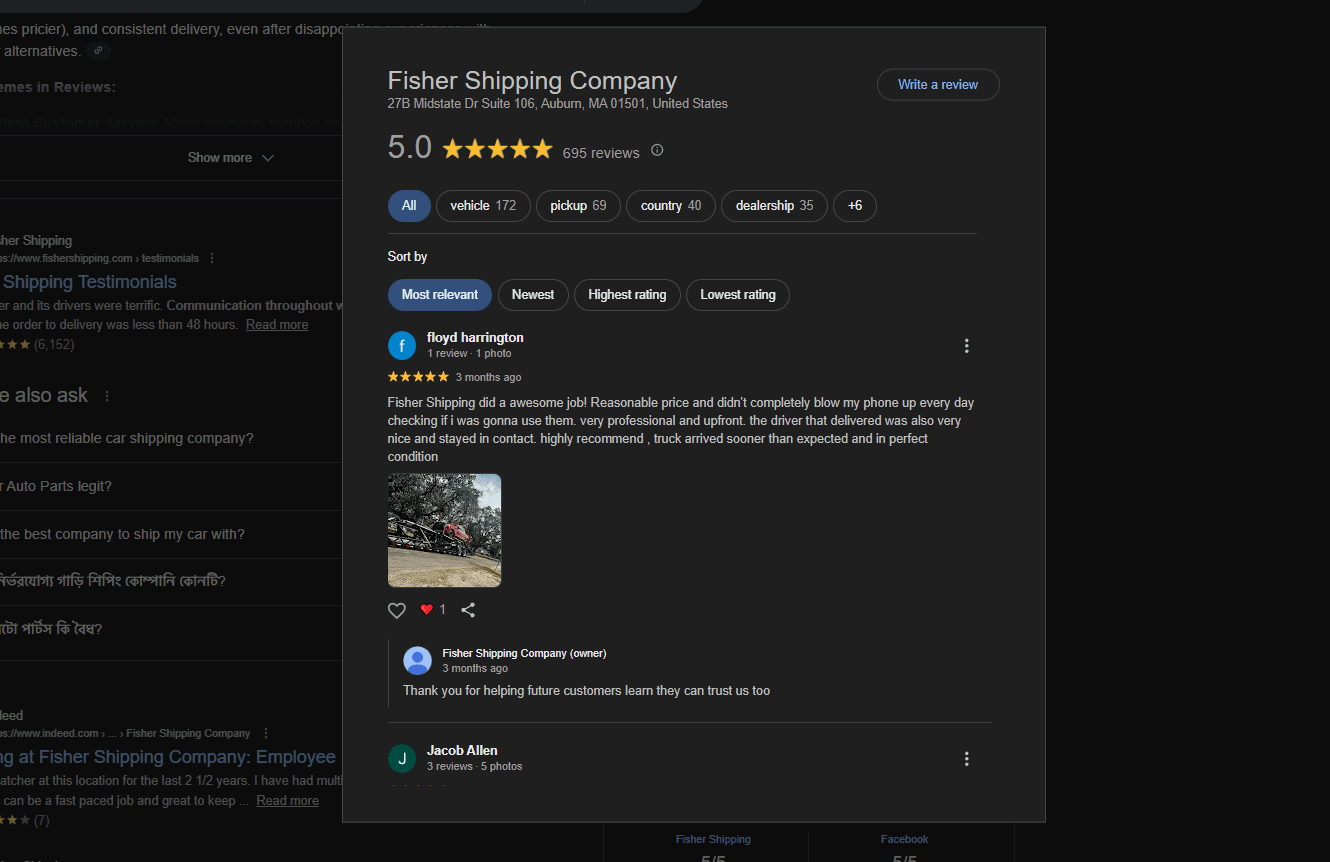Filter reviews by vehicle topic
Viewport: 1330px width, 862px height.
483,206
